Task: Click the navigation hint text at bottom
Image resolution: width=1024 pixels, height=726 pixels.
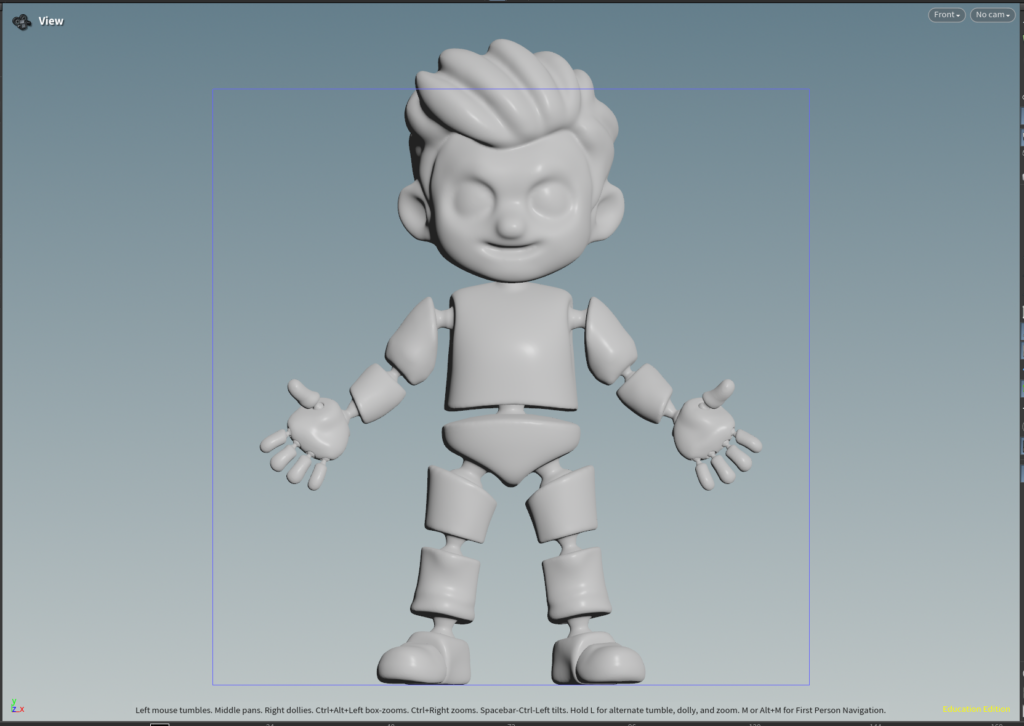Action: pyautogui.click(x=510, y=710)
